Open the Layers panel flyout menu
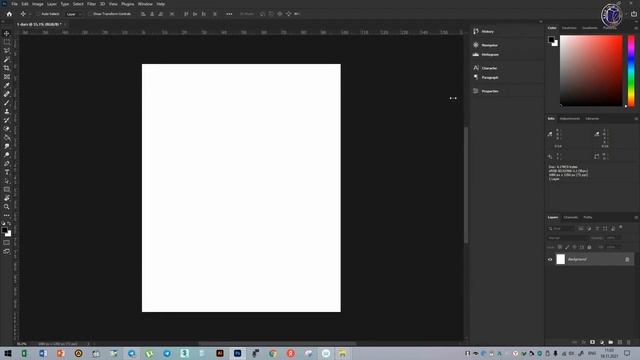The height and width of the screenshot is (360, 640). [636, 218]
